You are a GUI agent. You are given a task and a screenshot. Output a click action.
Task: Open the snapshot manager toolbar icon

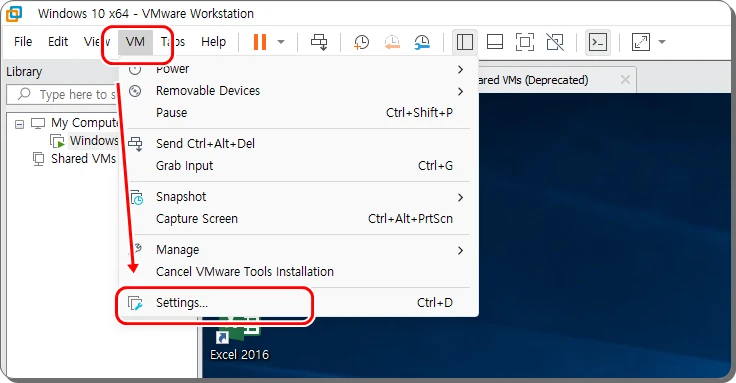point(422,42)
